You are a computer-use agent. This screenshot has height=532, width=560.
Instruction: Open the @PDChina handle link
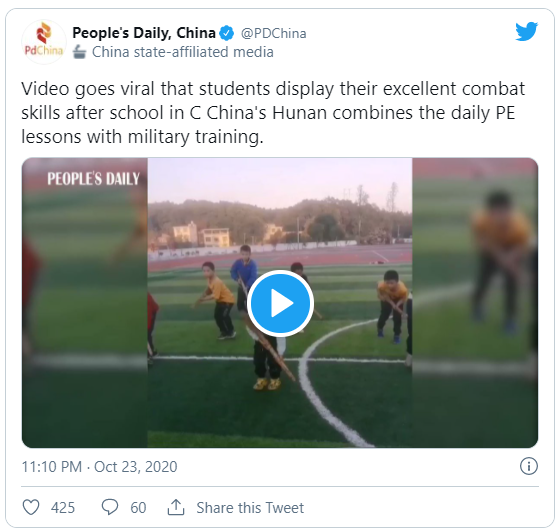(274, 33)
